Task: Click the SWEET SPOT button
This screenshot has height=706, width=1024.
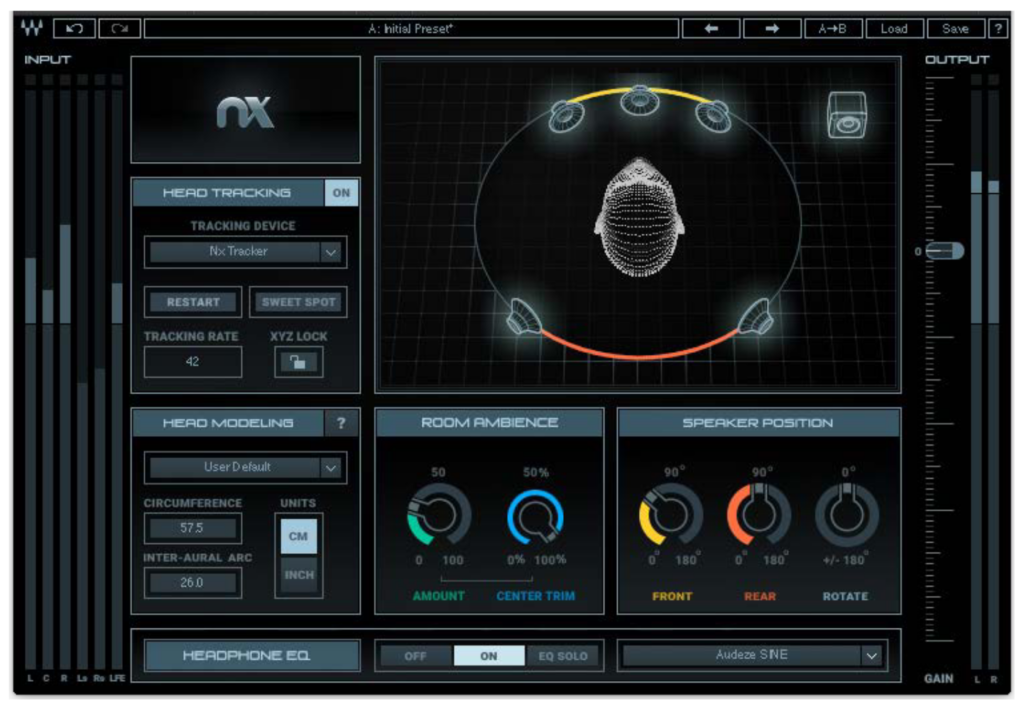Action: tap(298, 302)
